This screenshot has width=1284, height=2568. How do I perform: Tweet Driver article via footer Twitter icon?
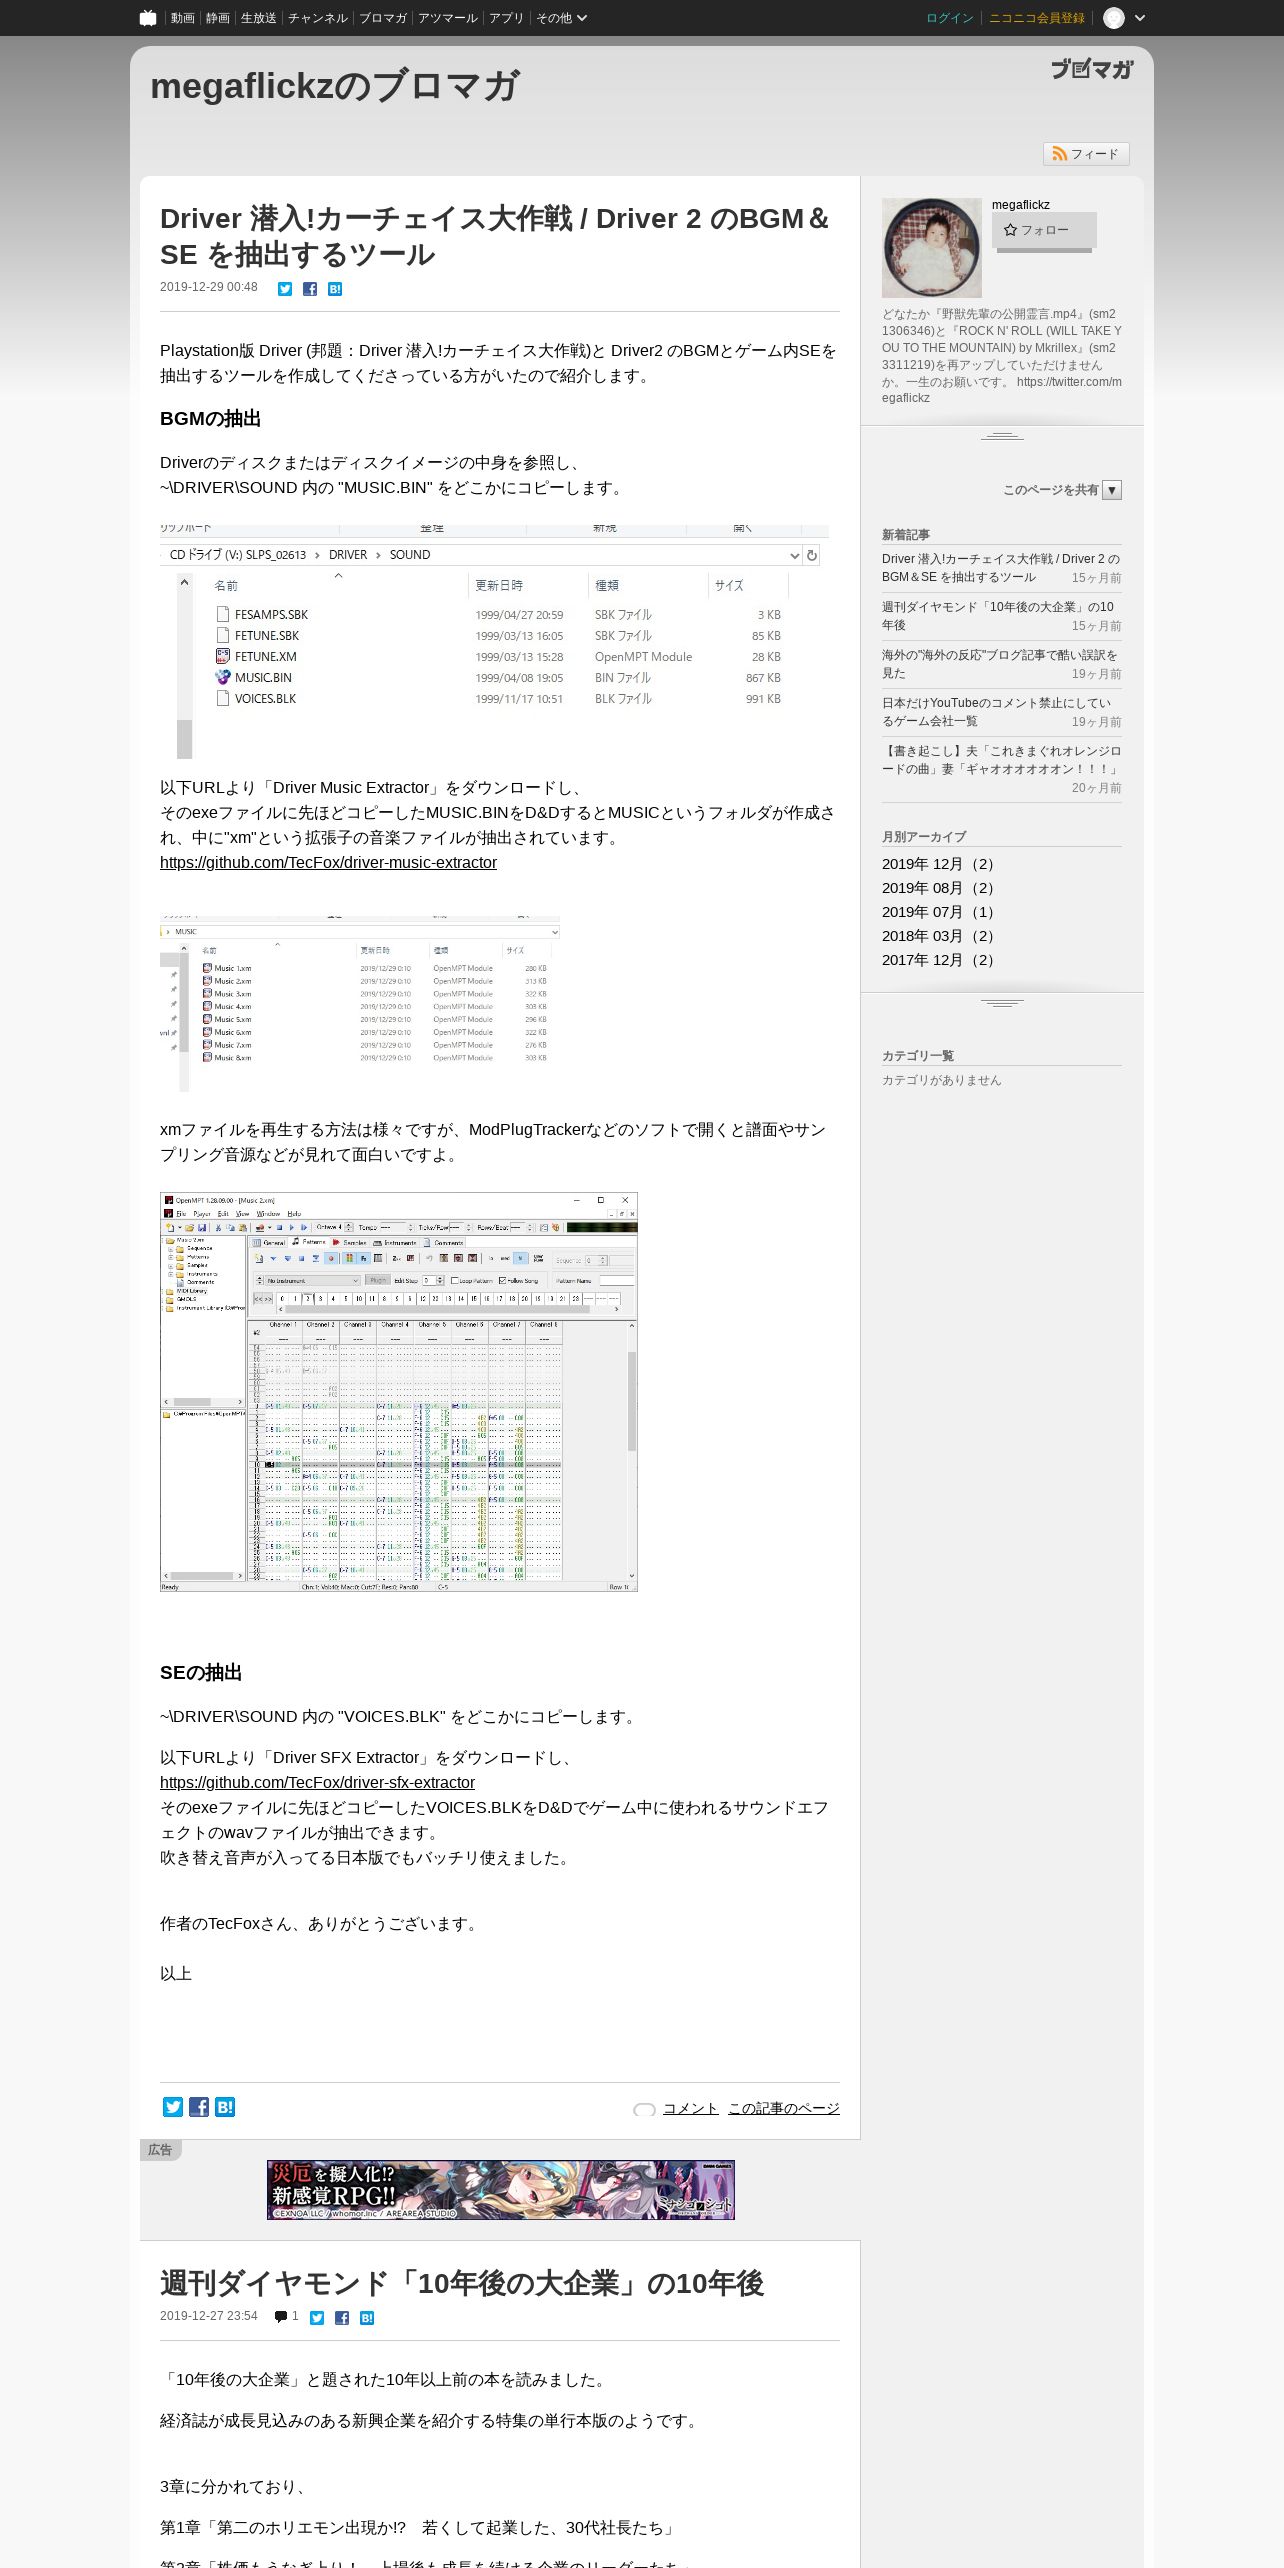(x=173, y=2107)
